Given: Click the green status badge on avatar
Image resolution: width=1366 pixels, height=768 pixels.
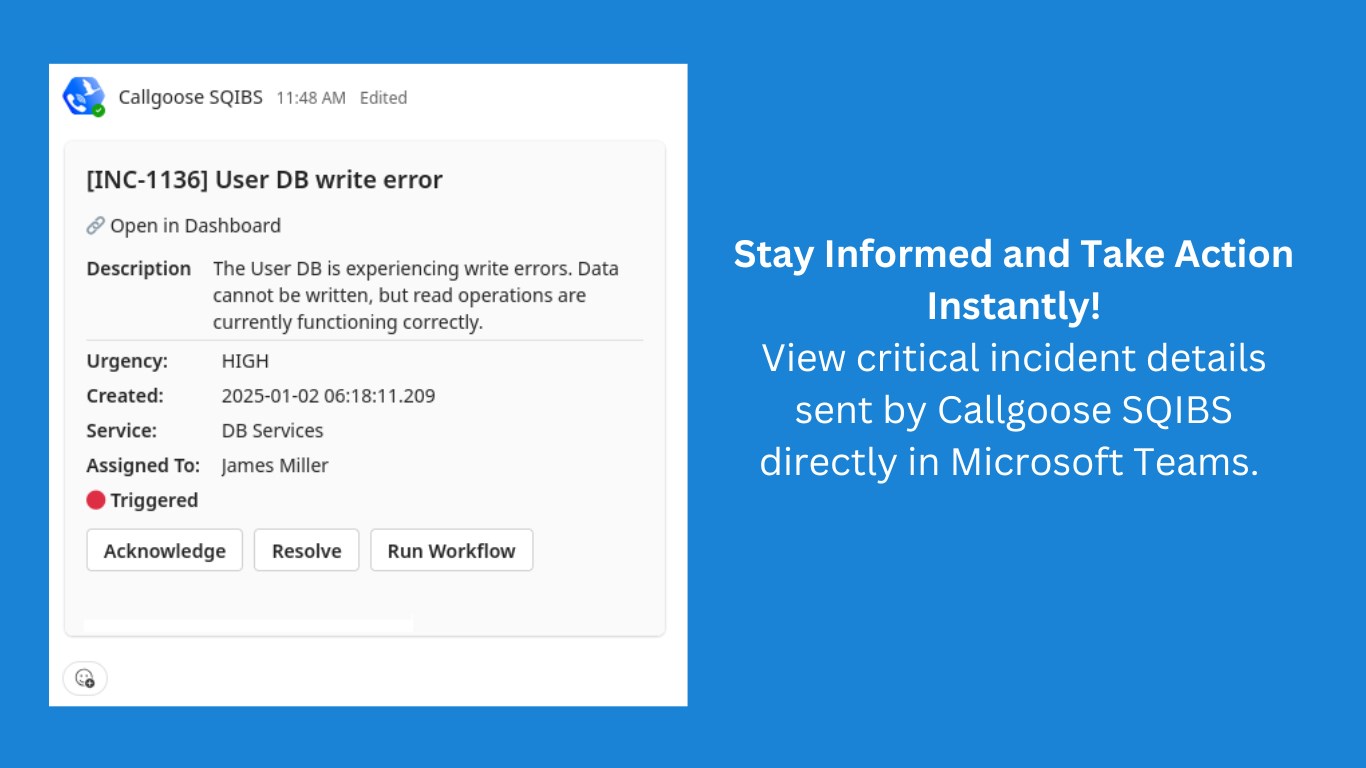Looking at the screenshot, I should point(99,110).
